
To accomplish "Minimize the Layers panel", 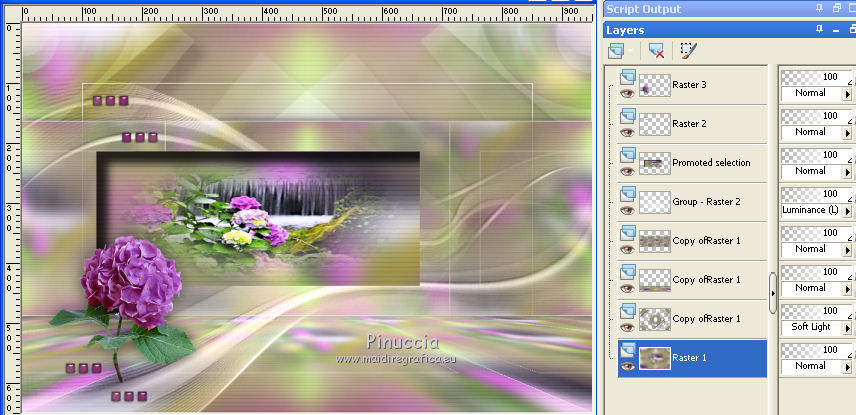I will tap(836, 30).
